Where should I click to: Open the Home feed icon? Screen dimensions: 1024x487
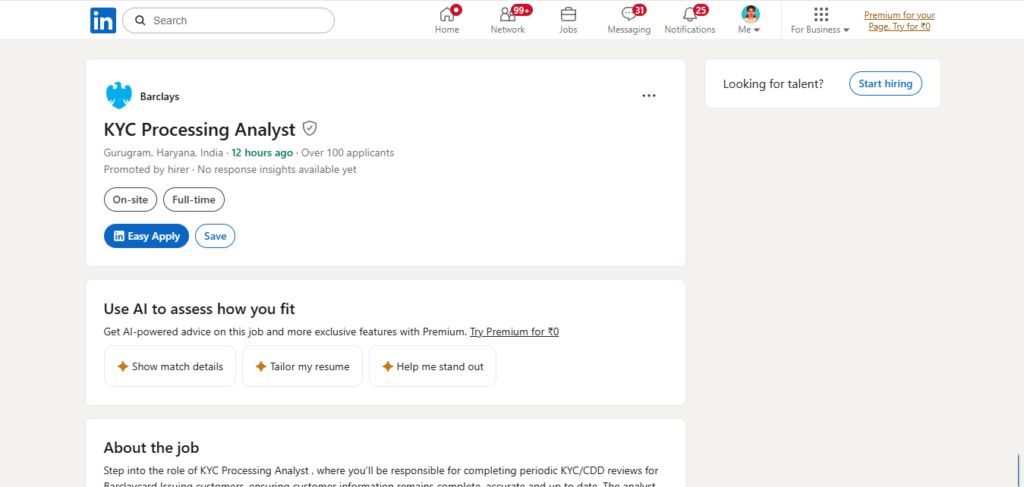(447, 14)
